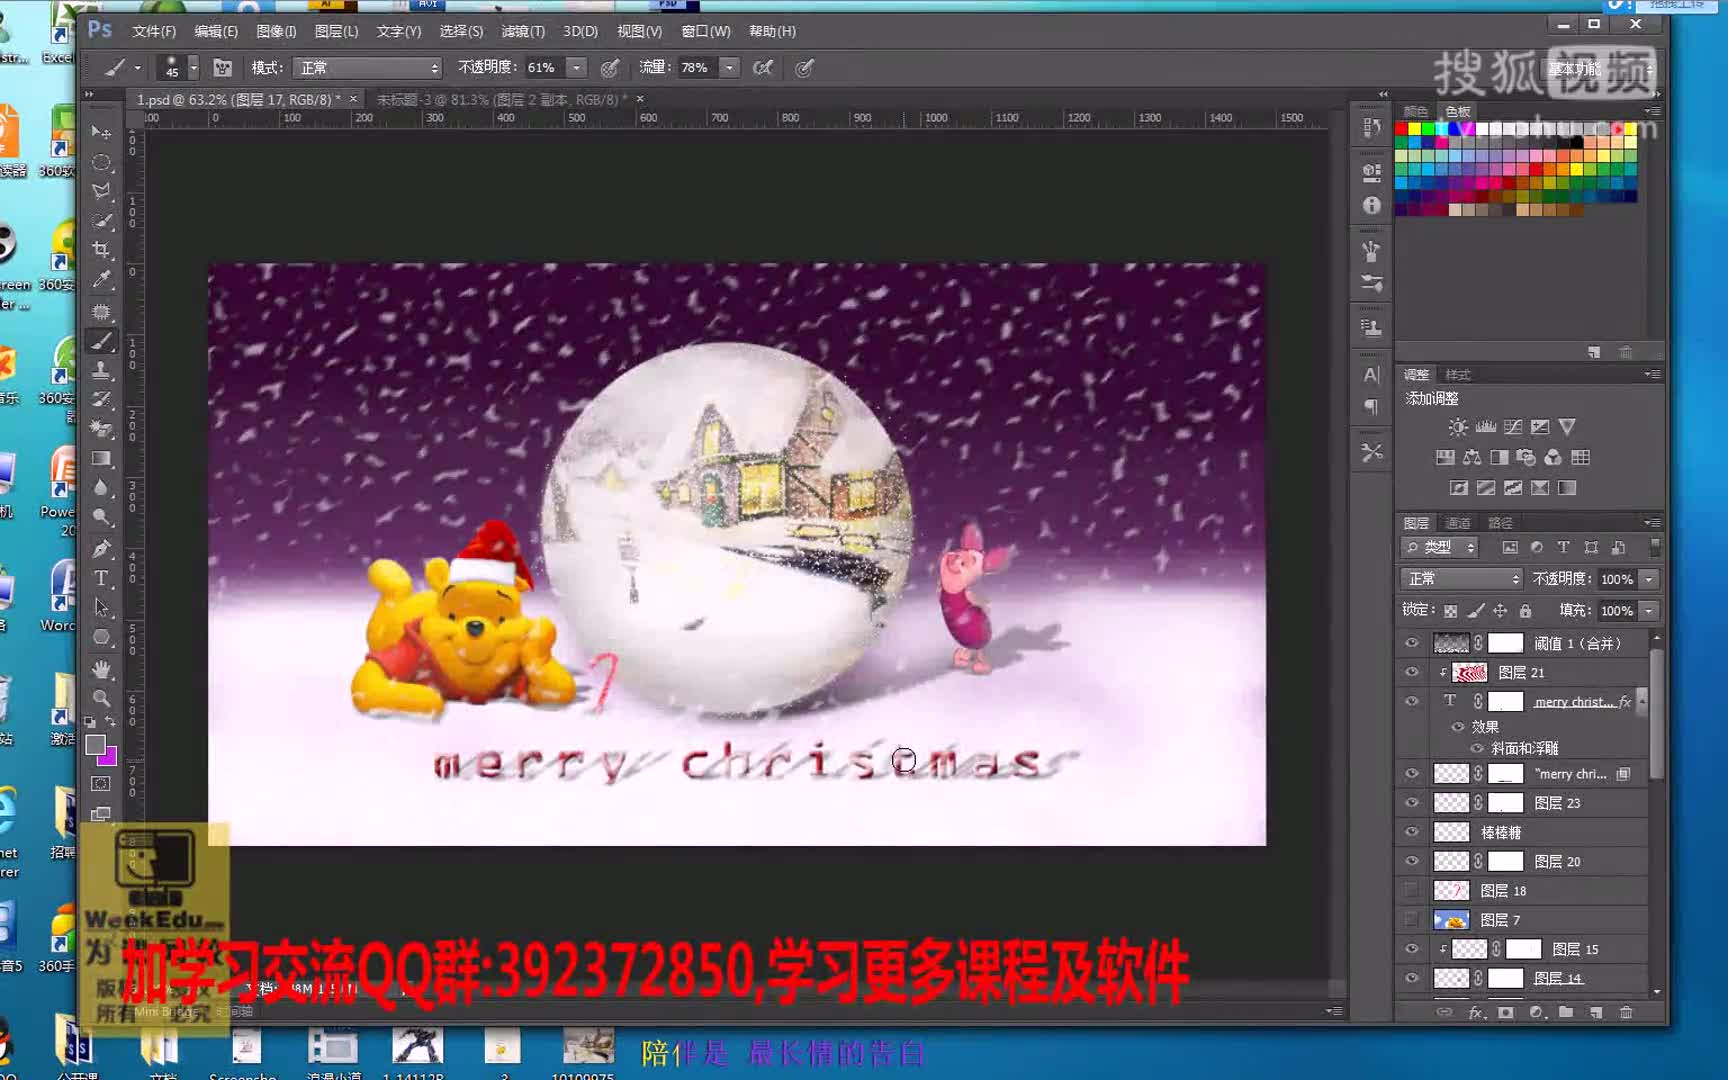The image size is (1728, 1080).
Task: Select the Pen tool
Action: [101, 548]
